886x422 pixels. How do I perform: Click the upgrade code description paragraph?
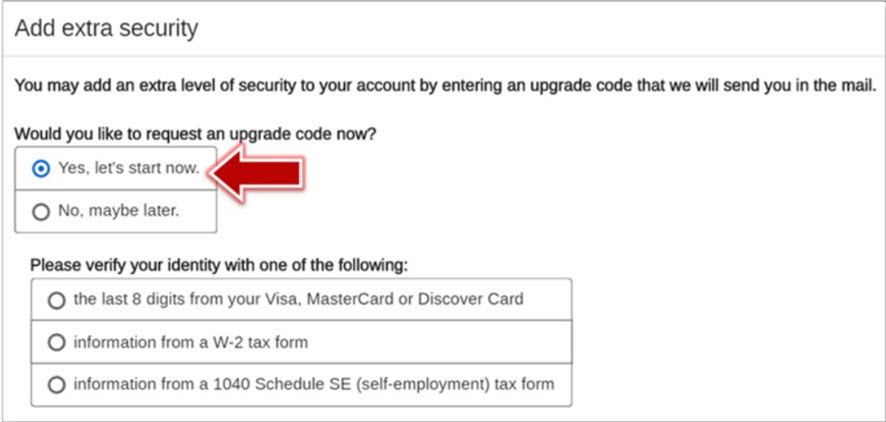tap(445, 87)
